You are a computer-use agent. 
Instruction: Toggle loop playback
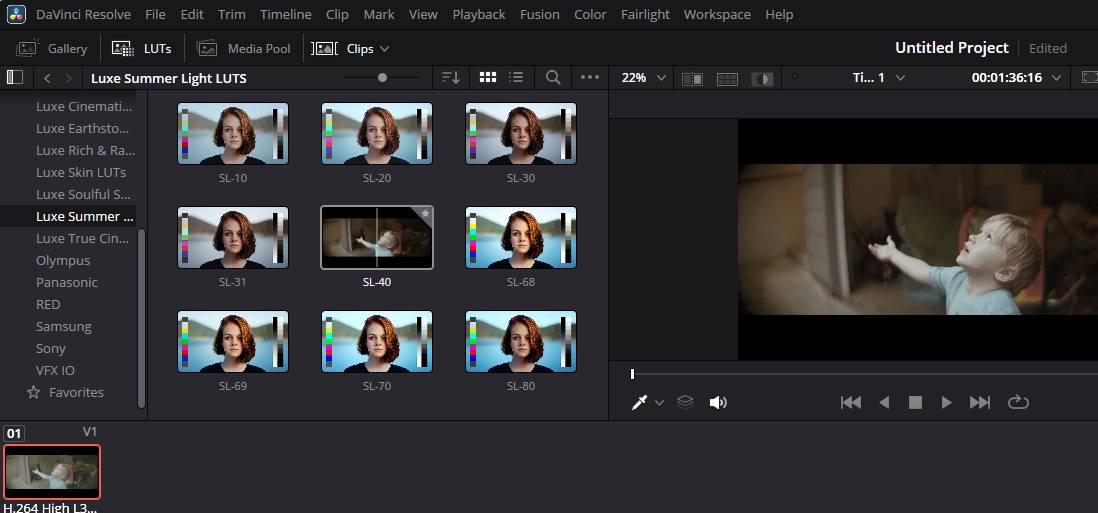point(1018,402)
